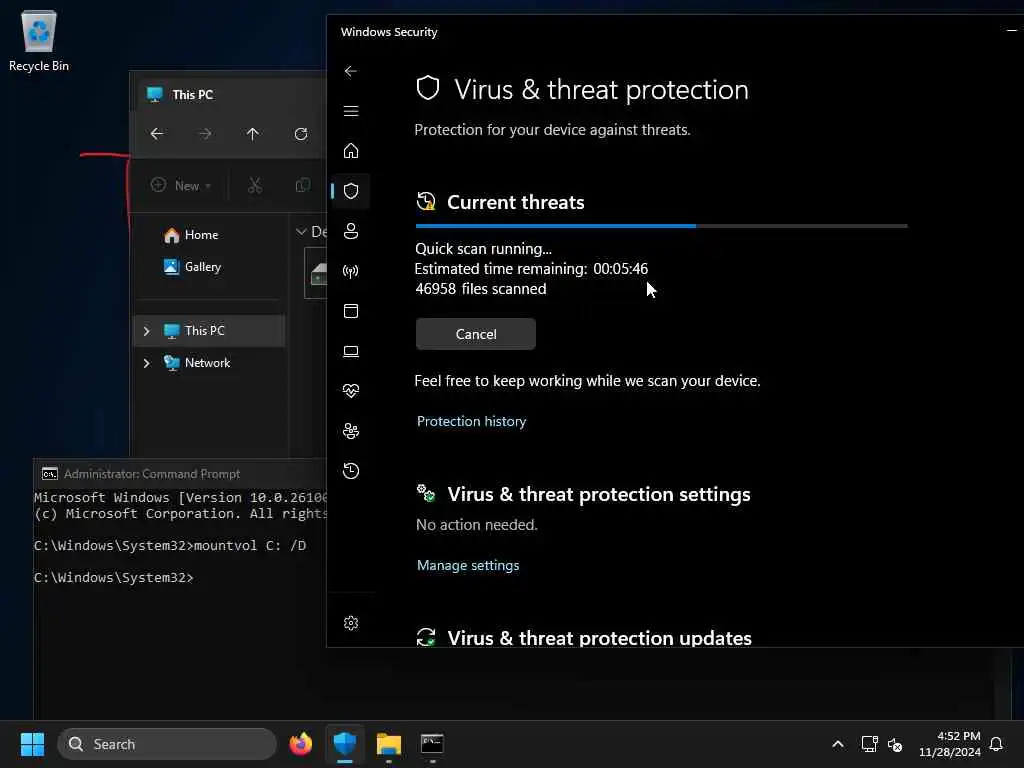Go up one folder in File Explorer
This screenshot has height=768, width=1024.
click(x=253, y=134)
